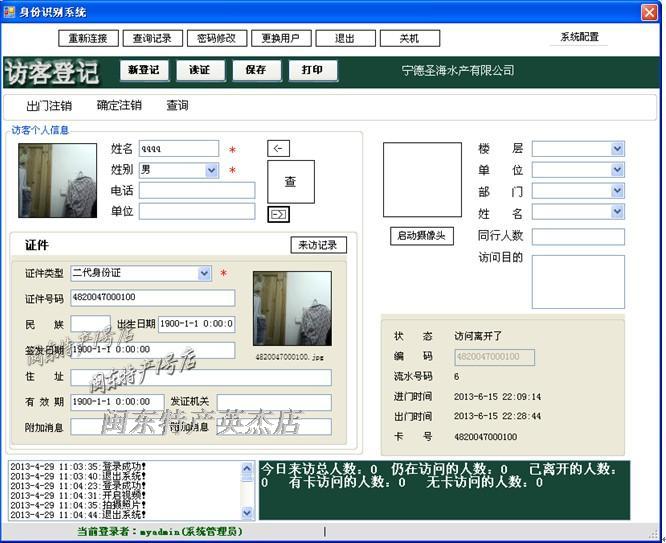
Task: Click the 住址 input field
Action: click(201, 377)
